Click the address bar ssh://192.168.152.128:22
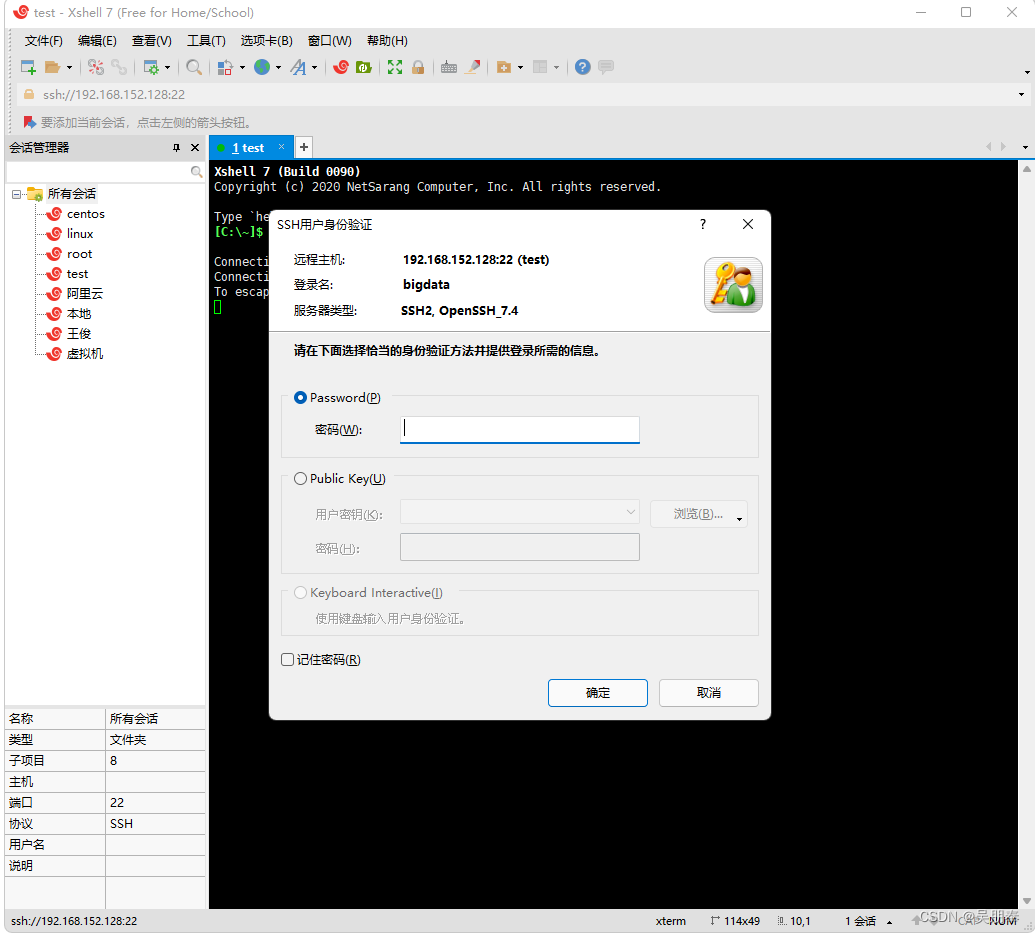This screenshot has height=934, width=1035. coord(114,94)
